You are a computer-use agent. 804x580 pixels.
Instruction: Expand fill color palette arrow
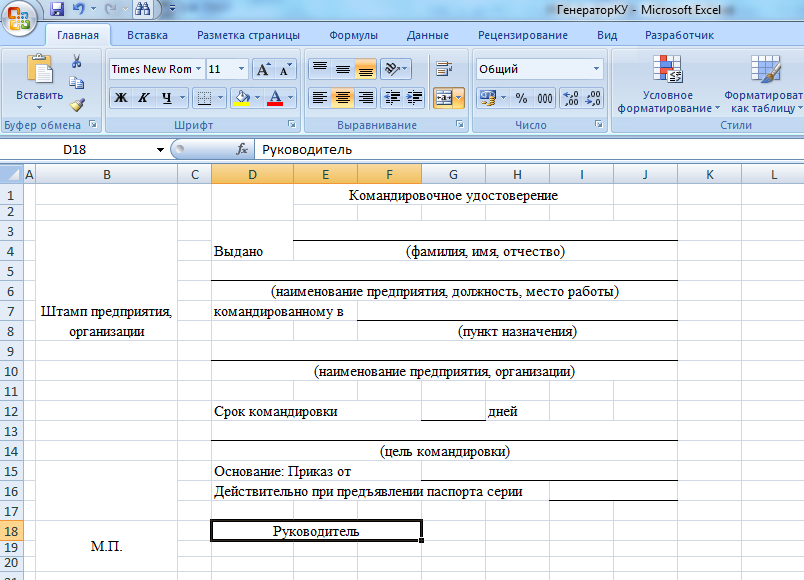pos(258,98)
